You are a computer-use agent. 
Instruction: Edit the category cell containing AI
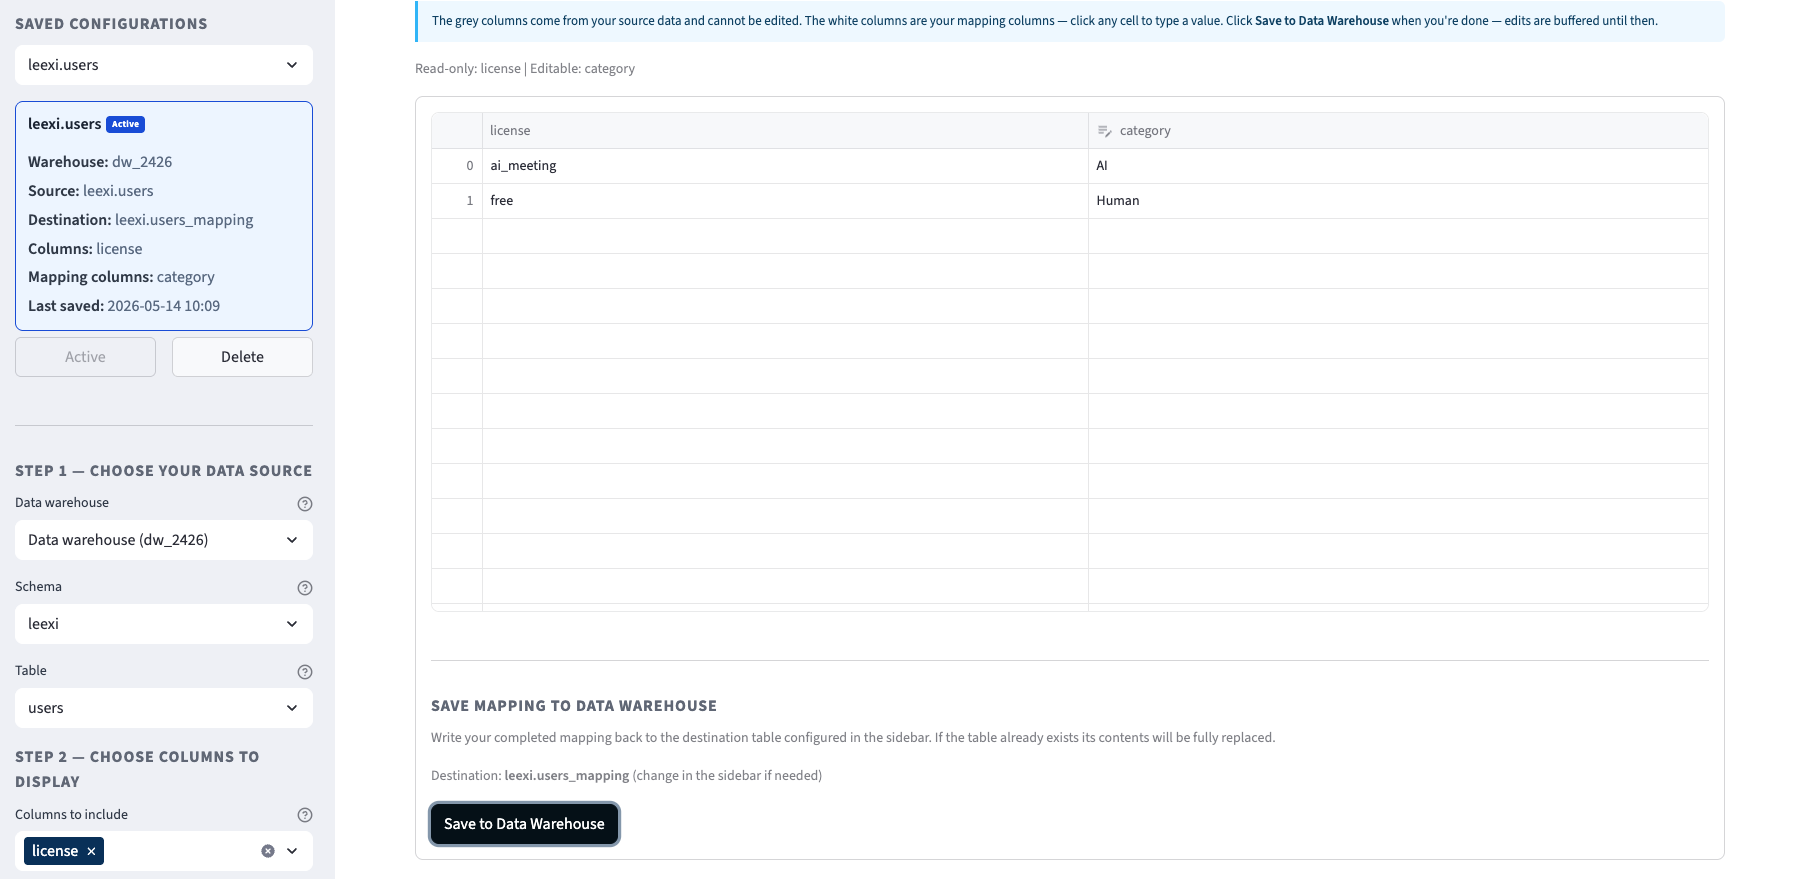[x=1398, y=166]
